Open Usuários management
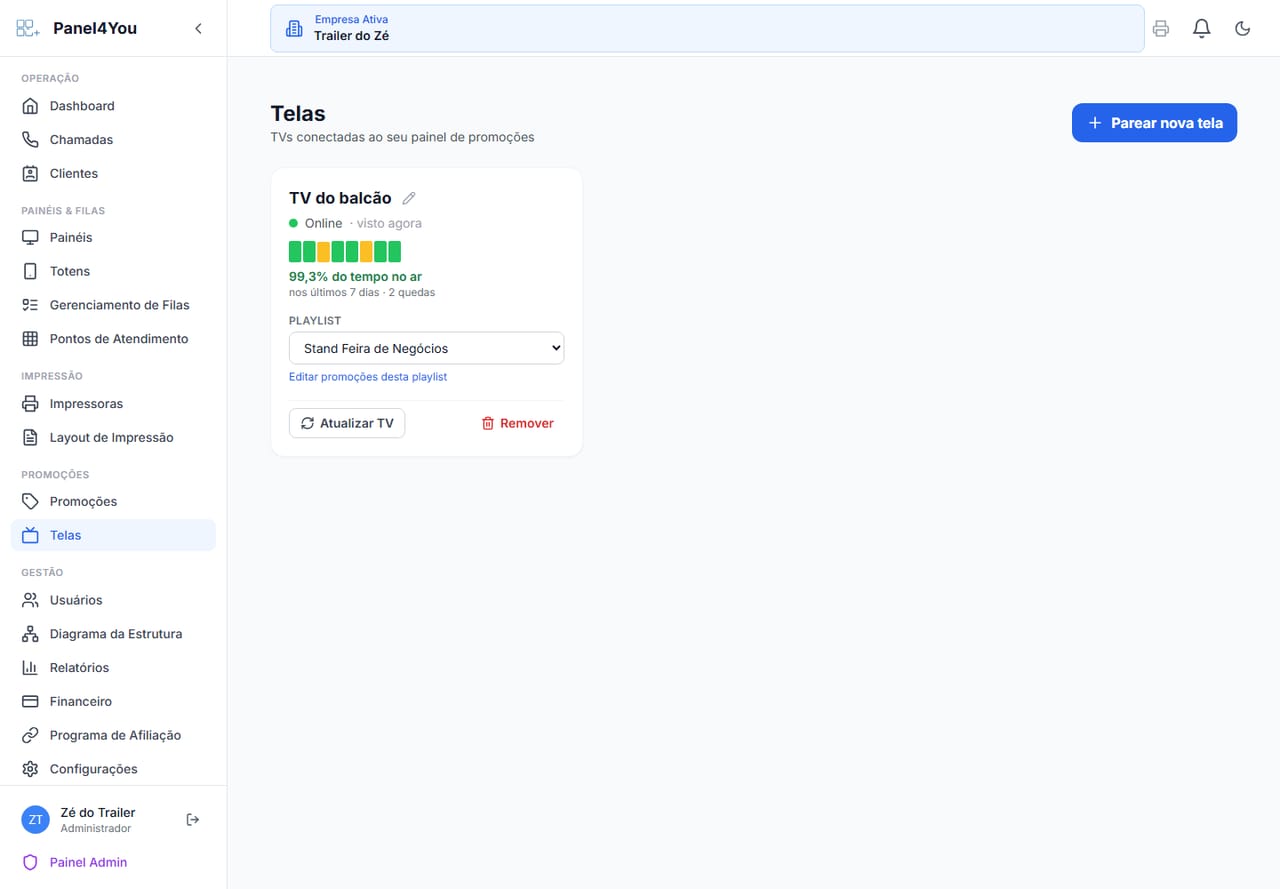The width and height of the screenshot is (1280, 889). (x=113, y=600)
